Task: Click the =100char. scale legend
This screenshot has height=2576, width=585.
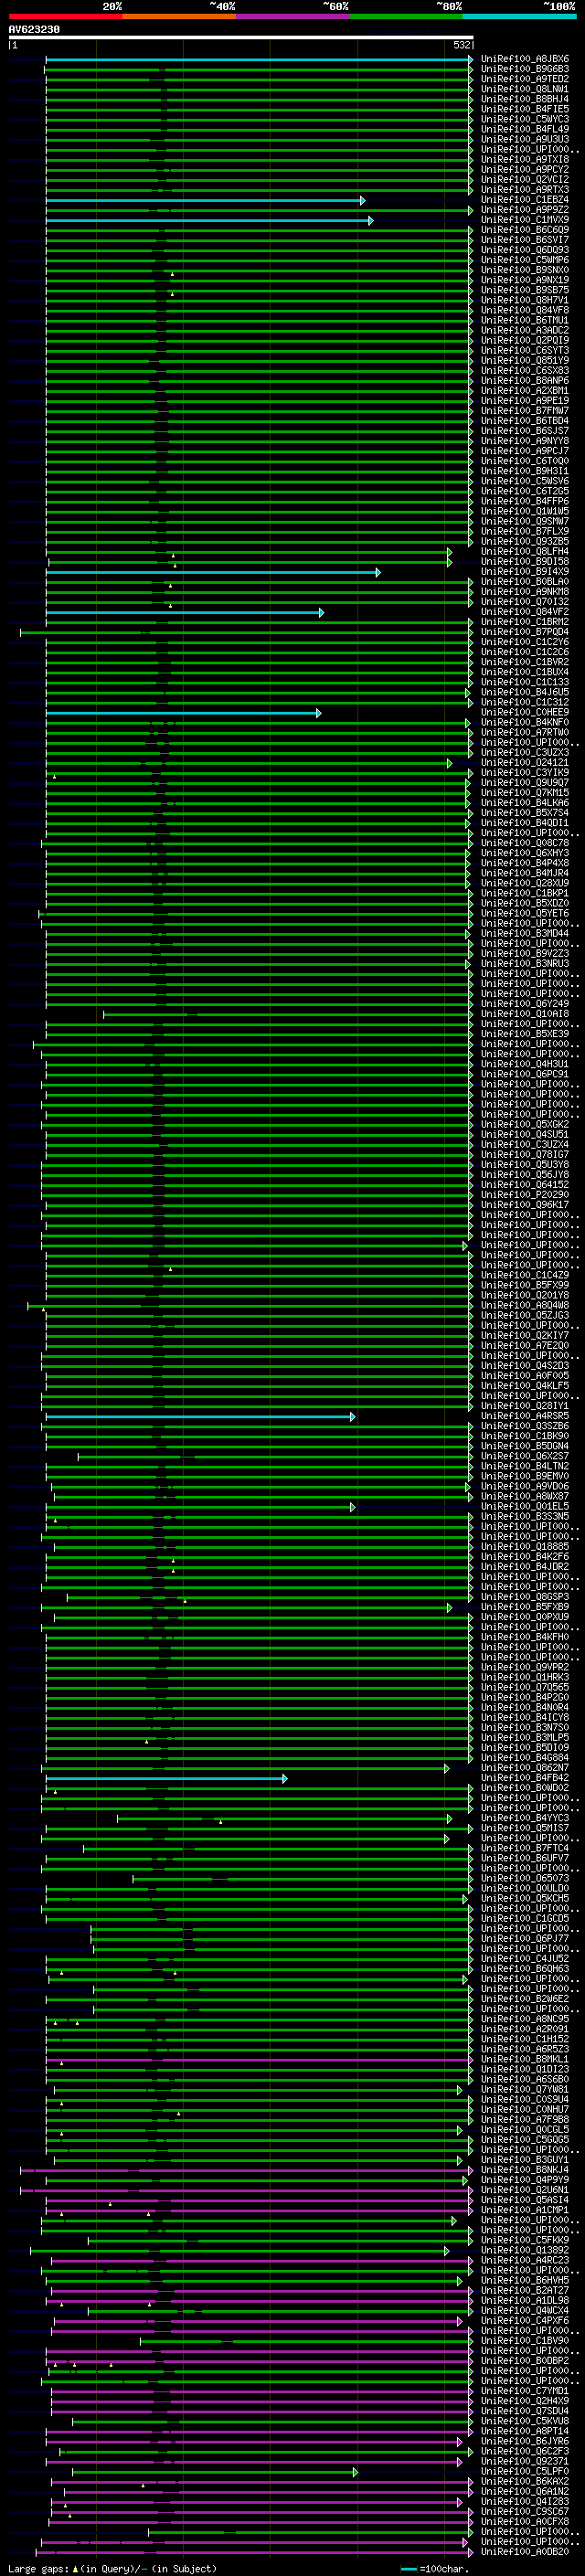Action: (435, 2569)
